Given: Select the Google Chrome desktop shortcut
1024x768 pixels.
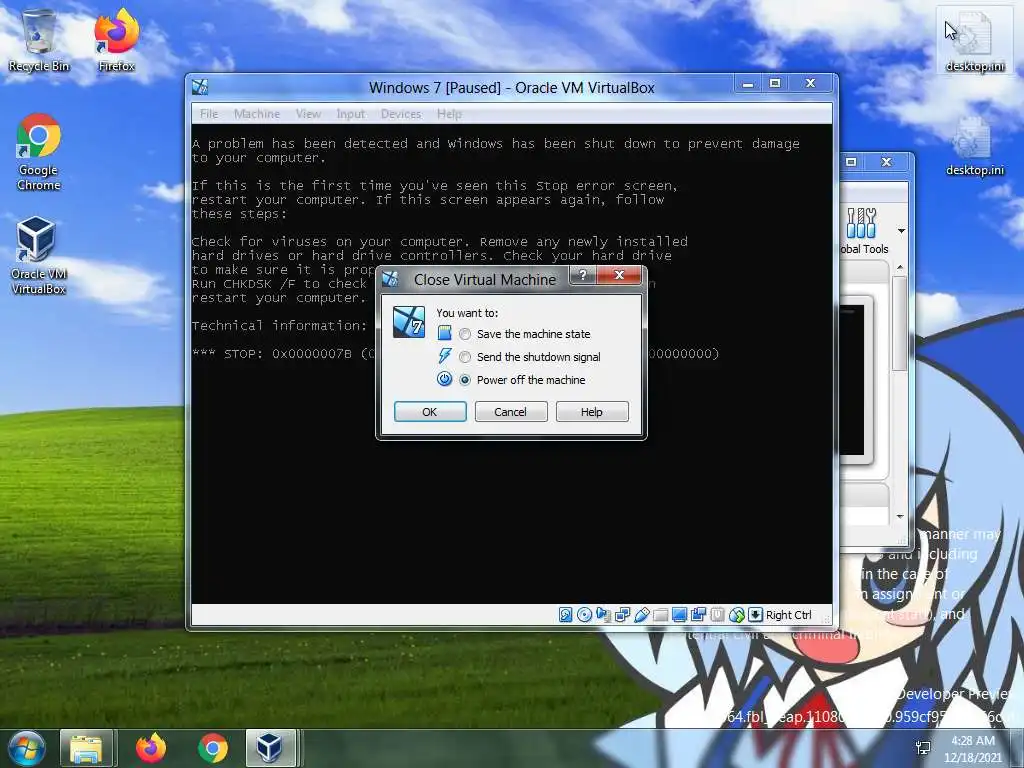Looking at the screenshot, I should pos(39,152).
